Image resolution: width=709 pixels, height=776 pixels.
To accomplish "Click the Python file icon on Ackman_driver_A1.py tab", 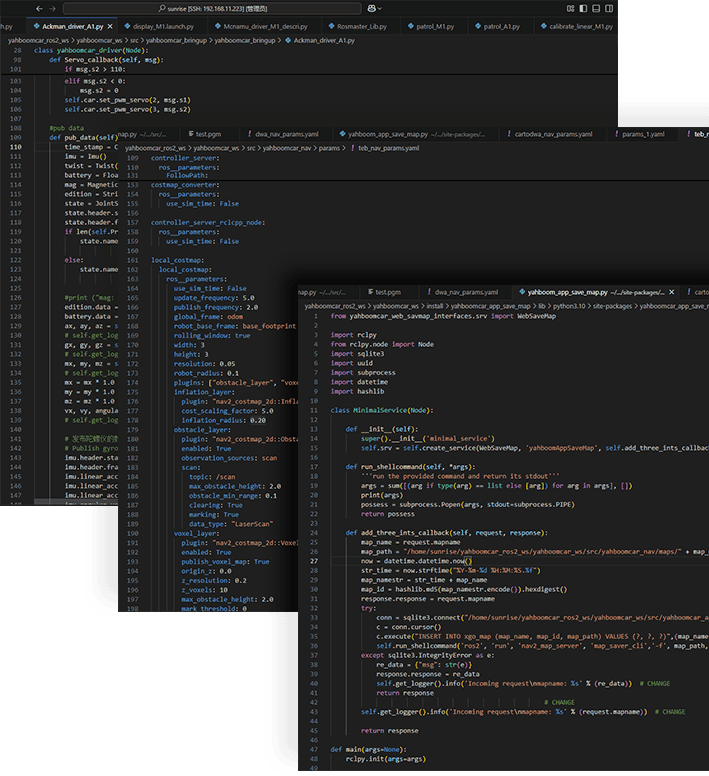I will click(37, 25).
